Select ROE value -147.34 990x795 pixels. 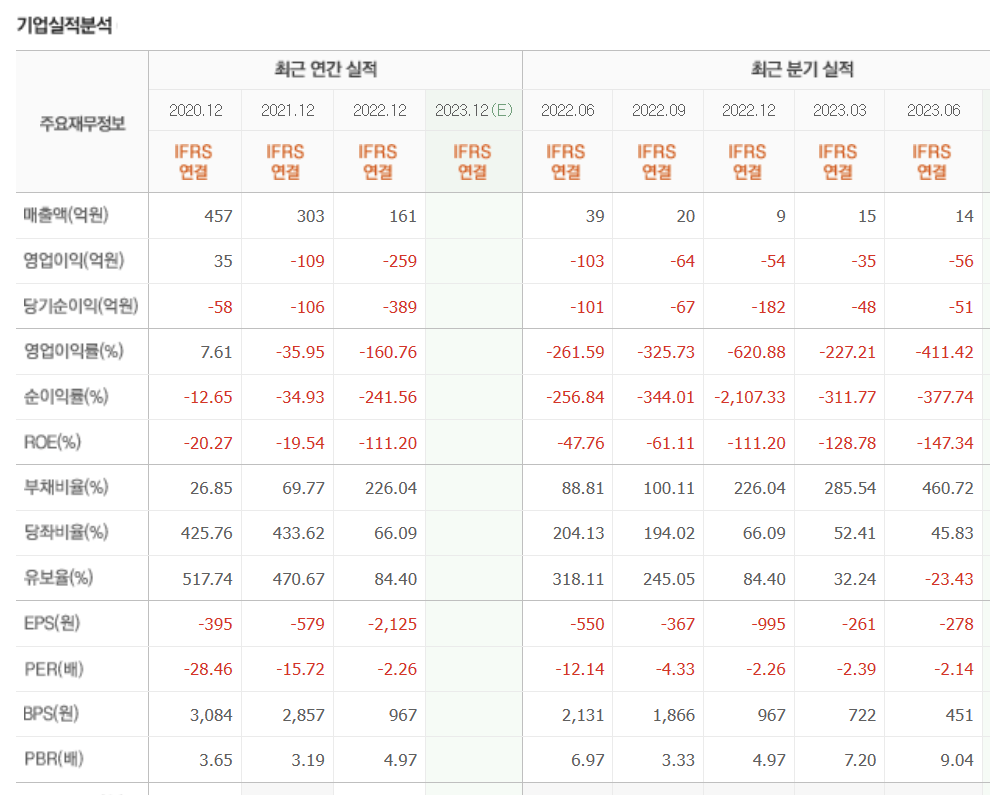945,443
